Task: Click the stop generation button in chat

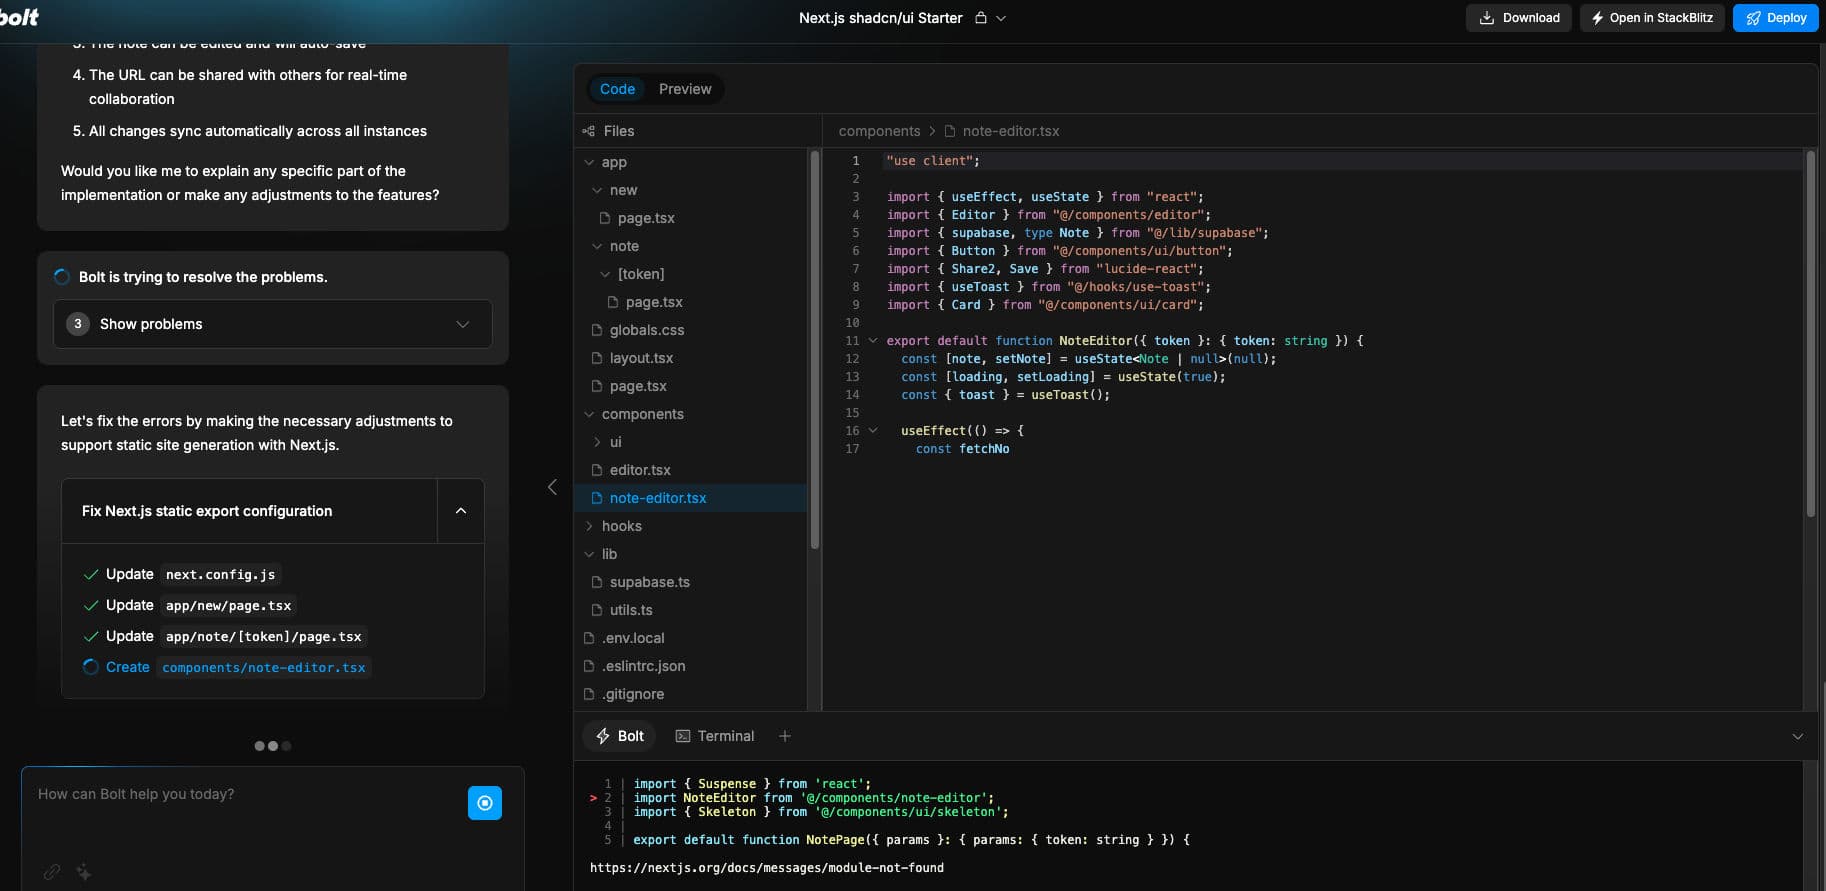Action: click(485, 803)
